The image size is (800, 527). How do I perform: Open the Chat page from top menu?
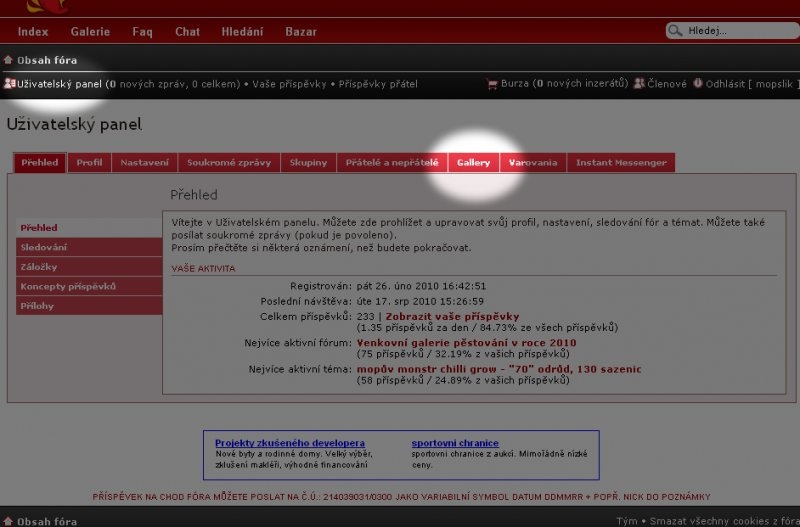coord(187,32)
